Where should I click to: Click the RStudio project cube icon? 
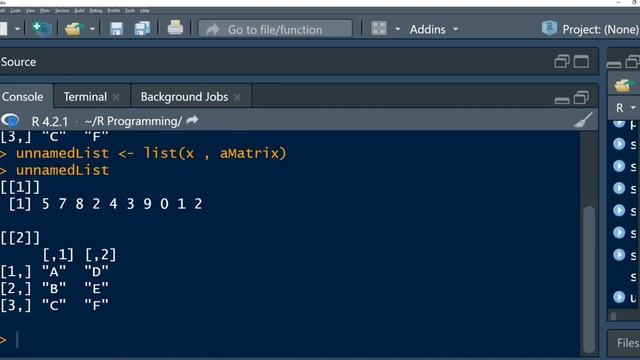click(x=549, y=28)
